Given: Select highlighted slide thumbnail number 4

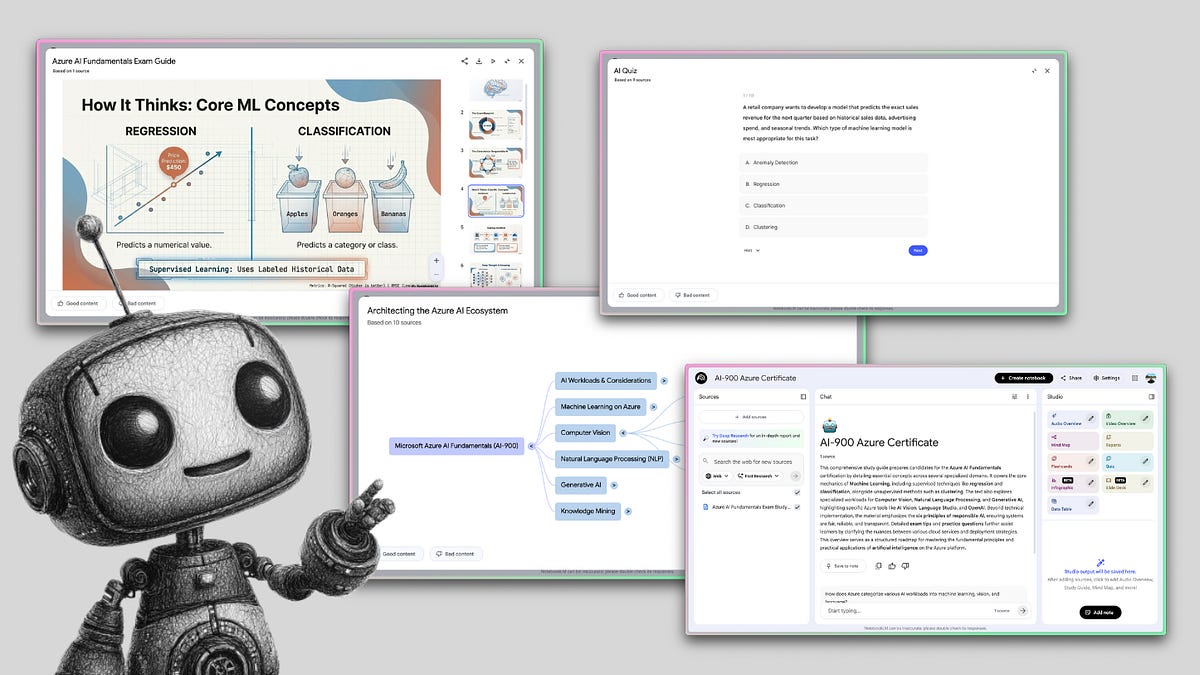Looking at the screenshot, I should [x=495, y=201].
